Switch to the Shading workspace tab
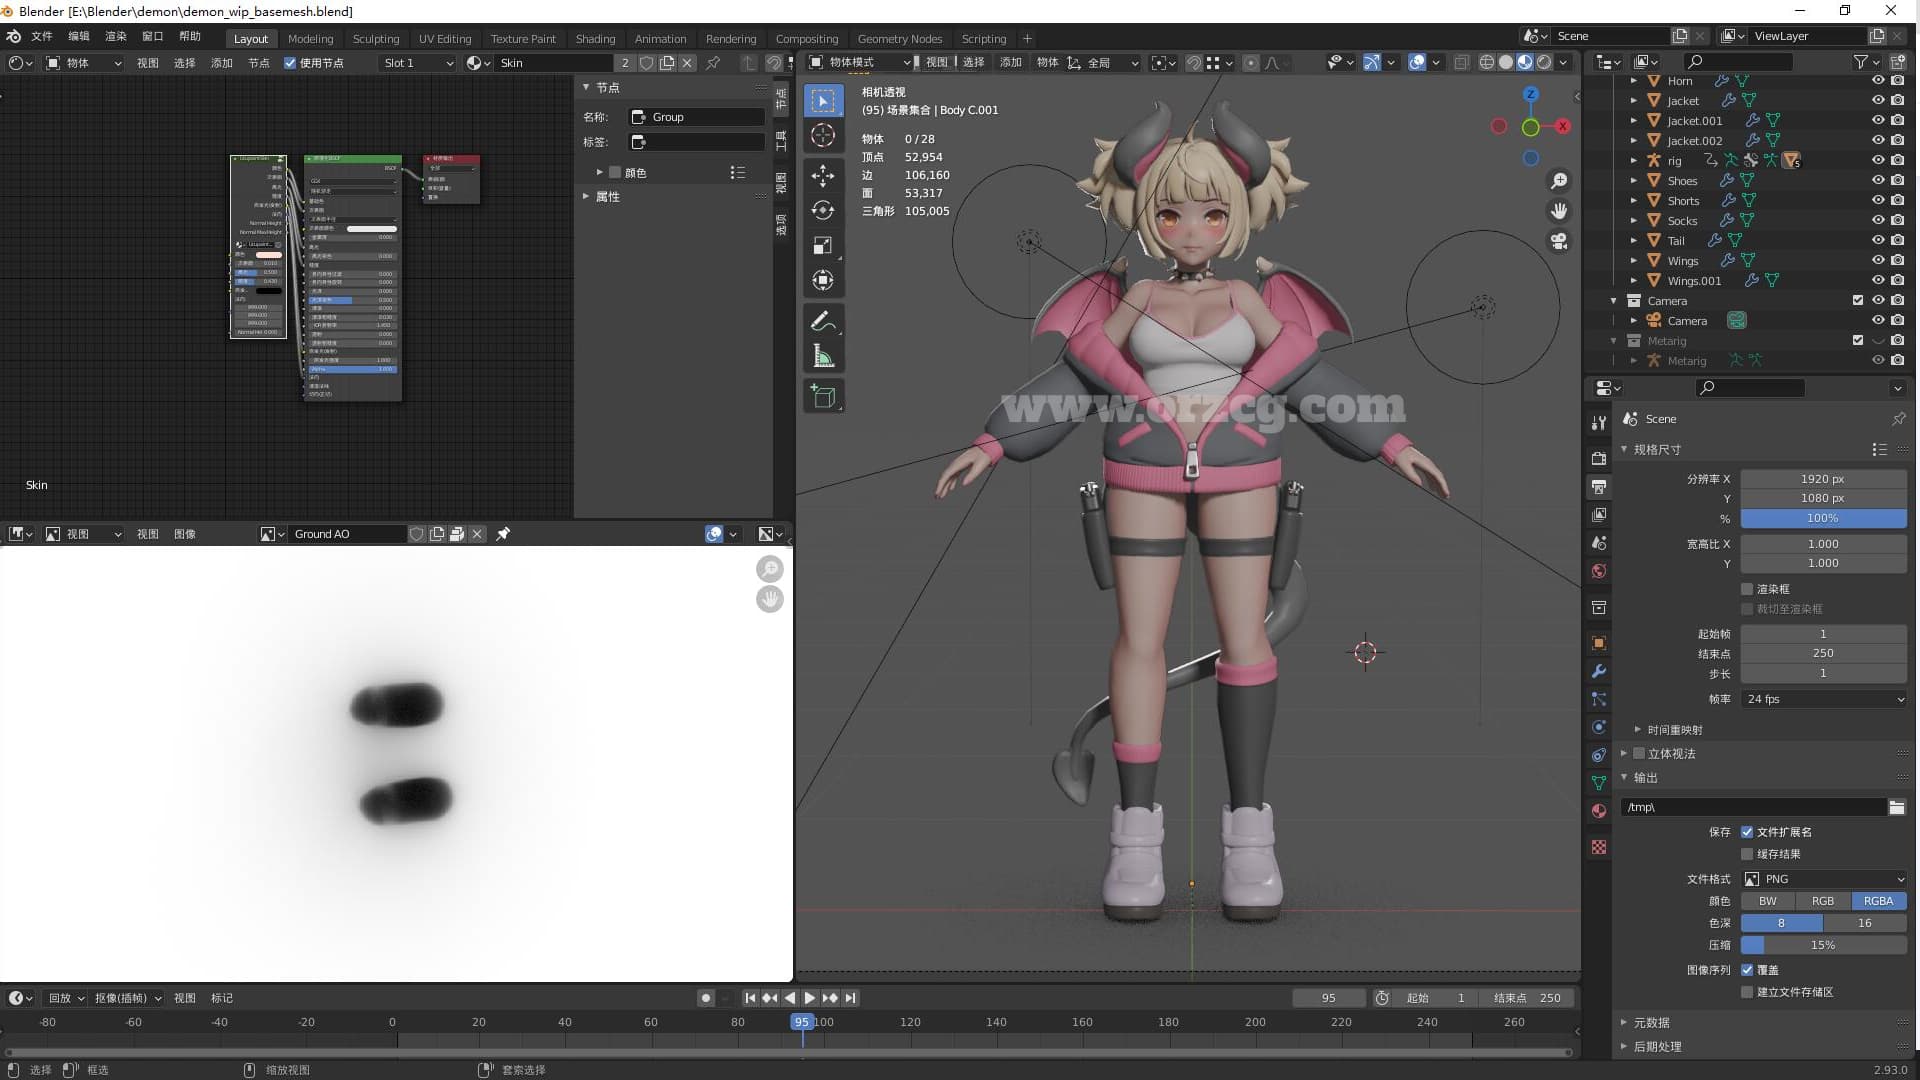 coord(595,39)
